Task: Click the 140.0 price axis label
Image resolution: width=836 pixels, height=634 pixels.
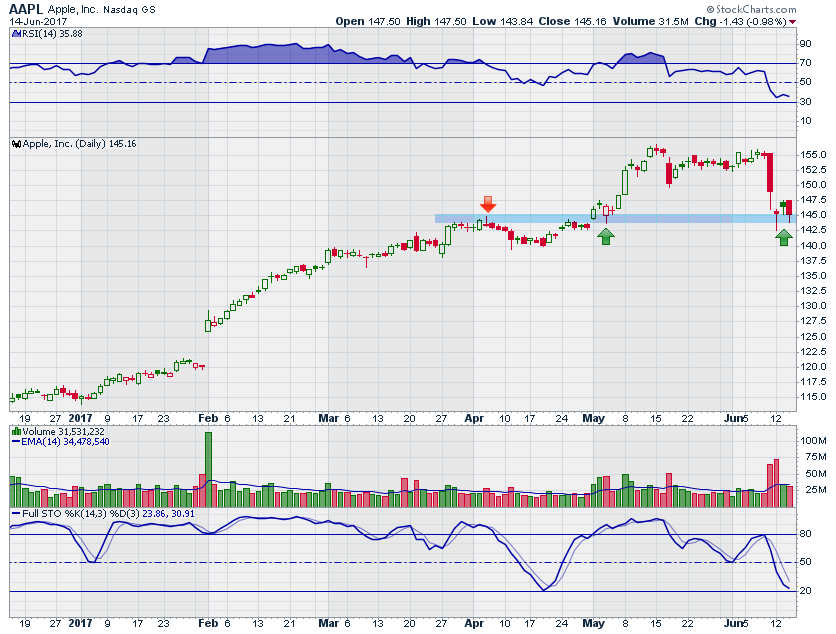Action: click(x=813, y=245)
